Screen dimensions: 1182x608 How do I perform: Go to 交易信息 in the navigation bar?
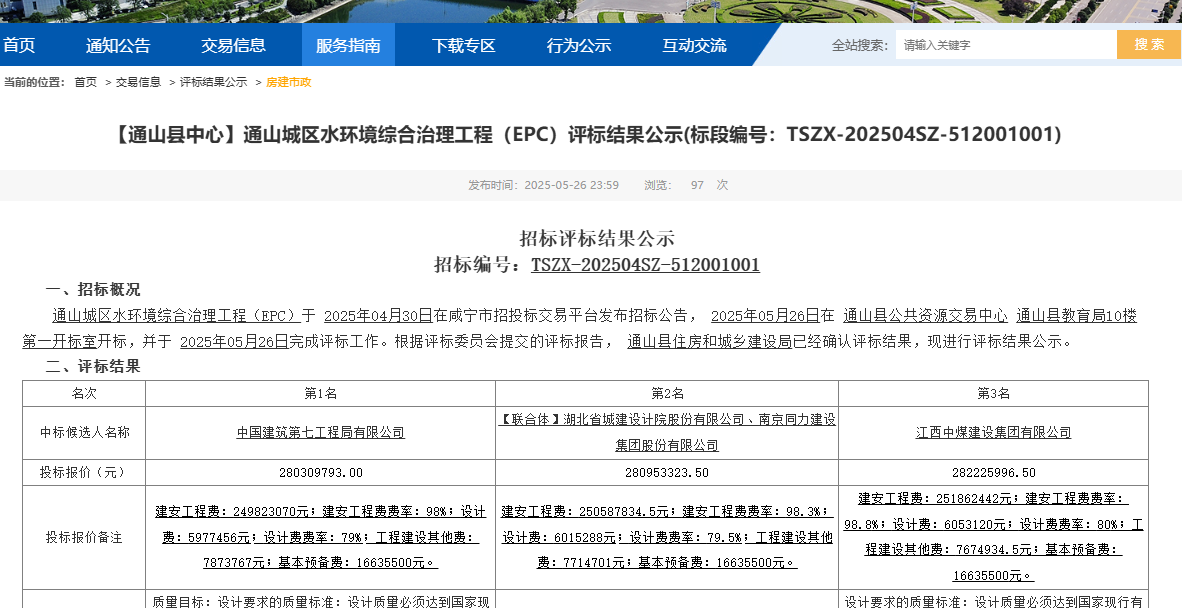pyautogui.click(x=233, y=45)
